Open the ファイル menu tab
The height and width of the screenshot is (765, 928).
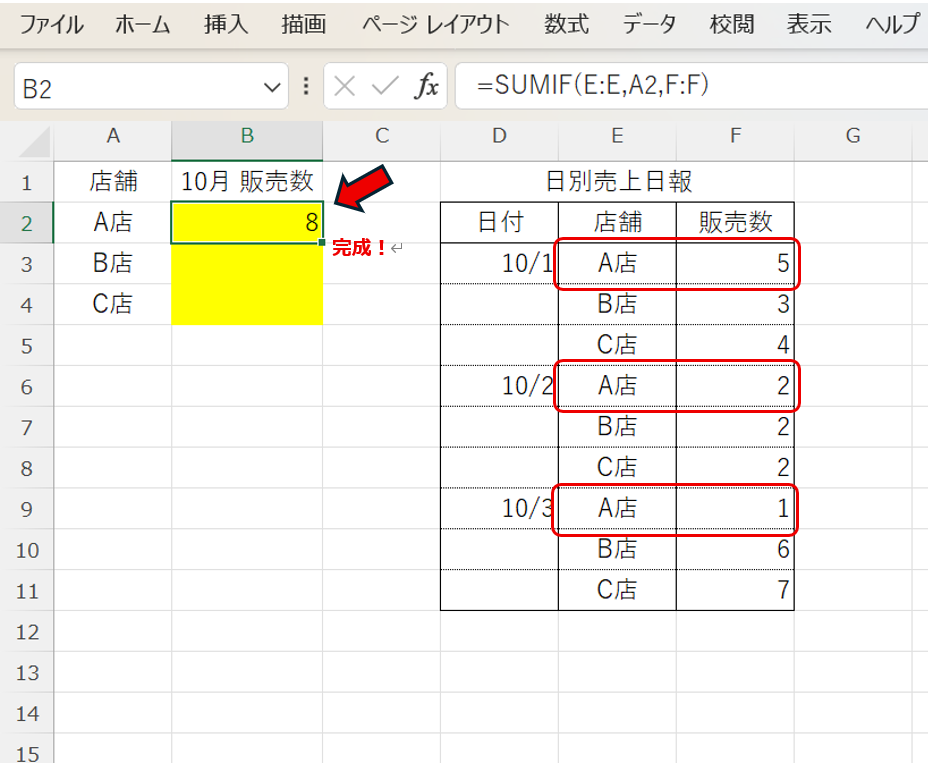(52, 25)
